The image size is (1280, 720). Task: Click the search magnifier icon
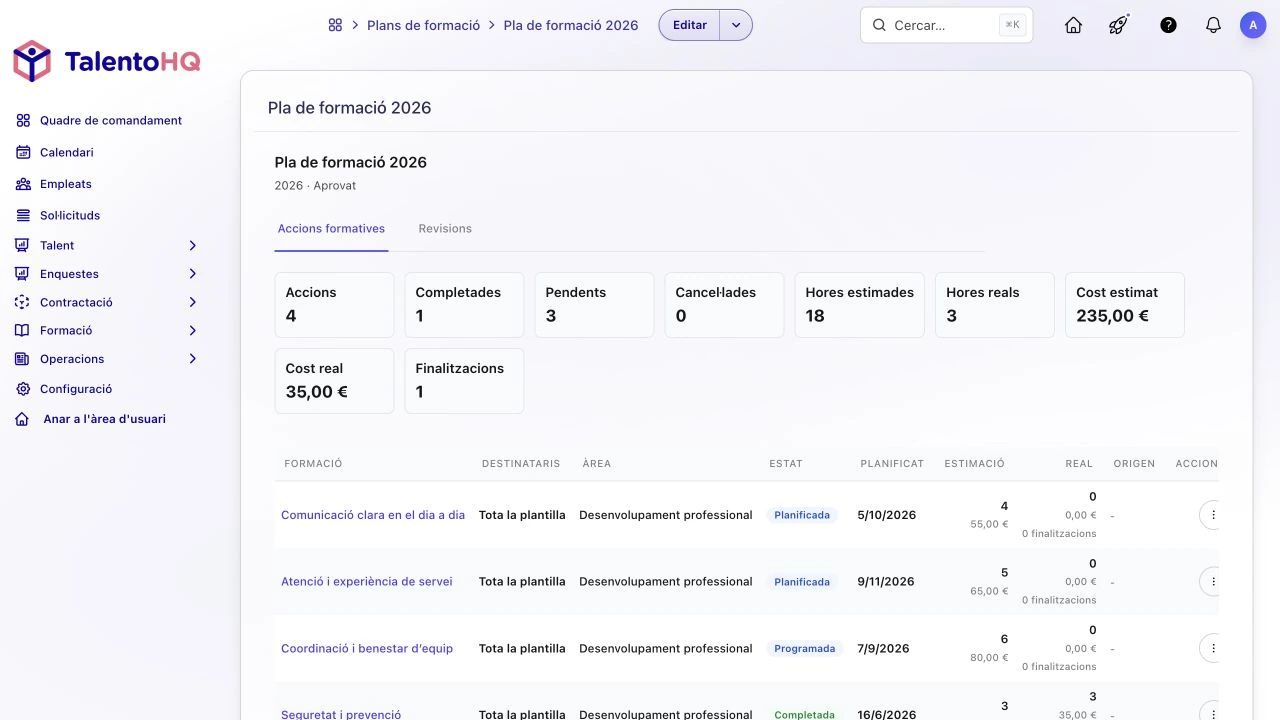[x=879, y=25]
